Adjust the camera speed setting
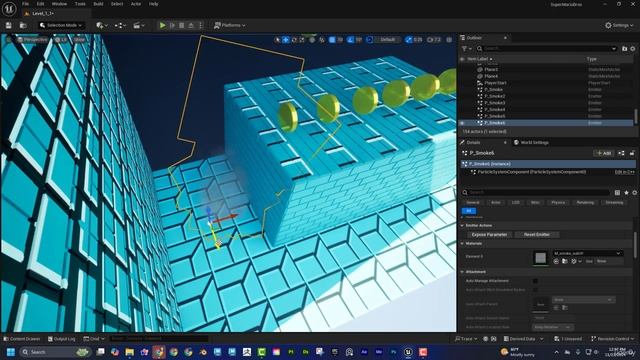The height and width of the screenshot is (360, 640). tap(434, 40)
